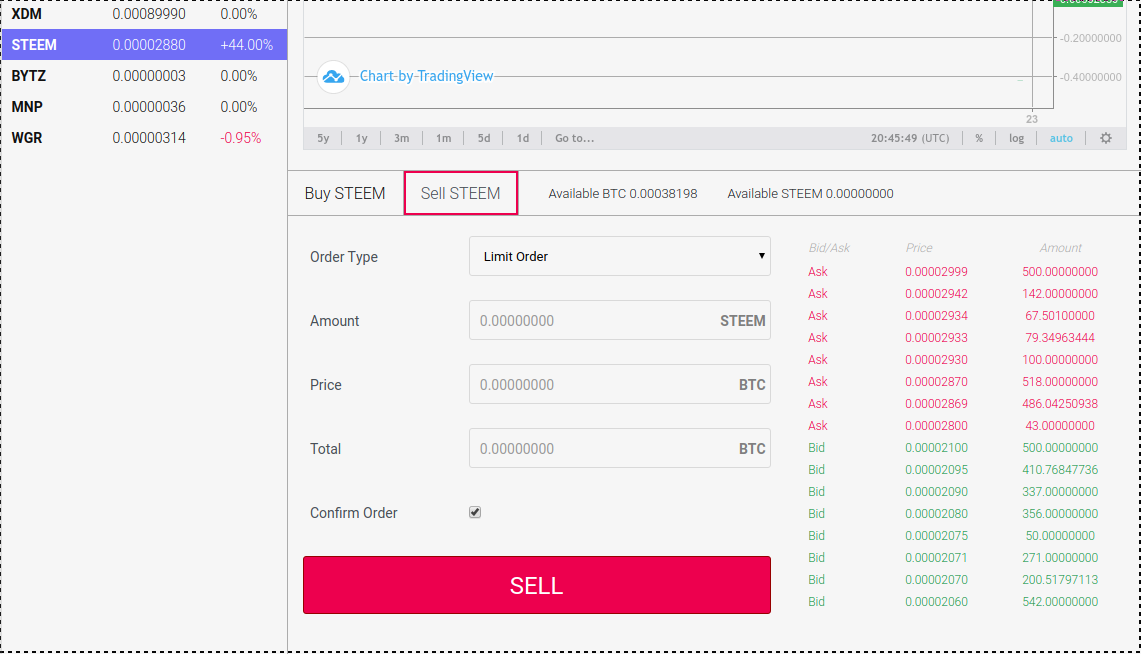Click ask amount 486.04250938
Image resolution: width=1141 pixels, height=654 pixels.
click(1060, 404)
